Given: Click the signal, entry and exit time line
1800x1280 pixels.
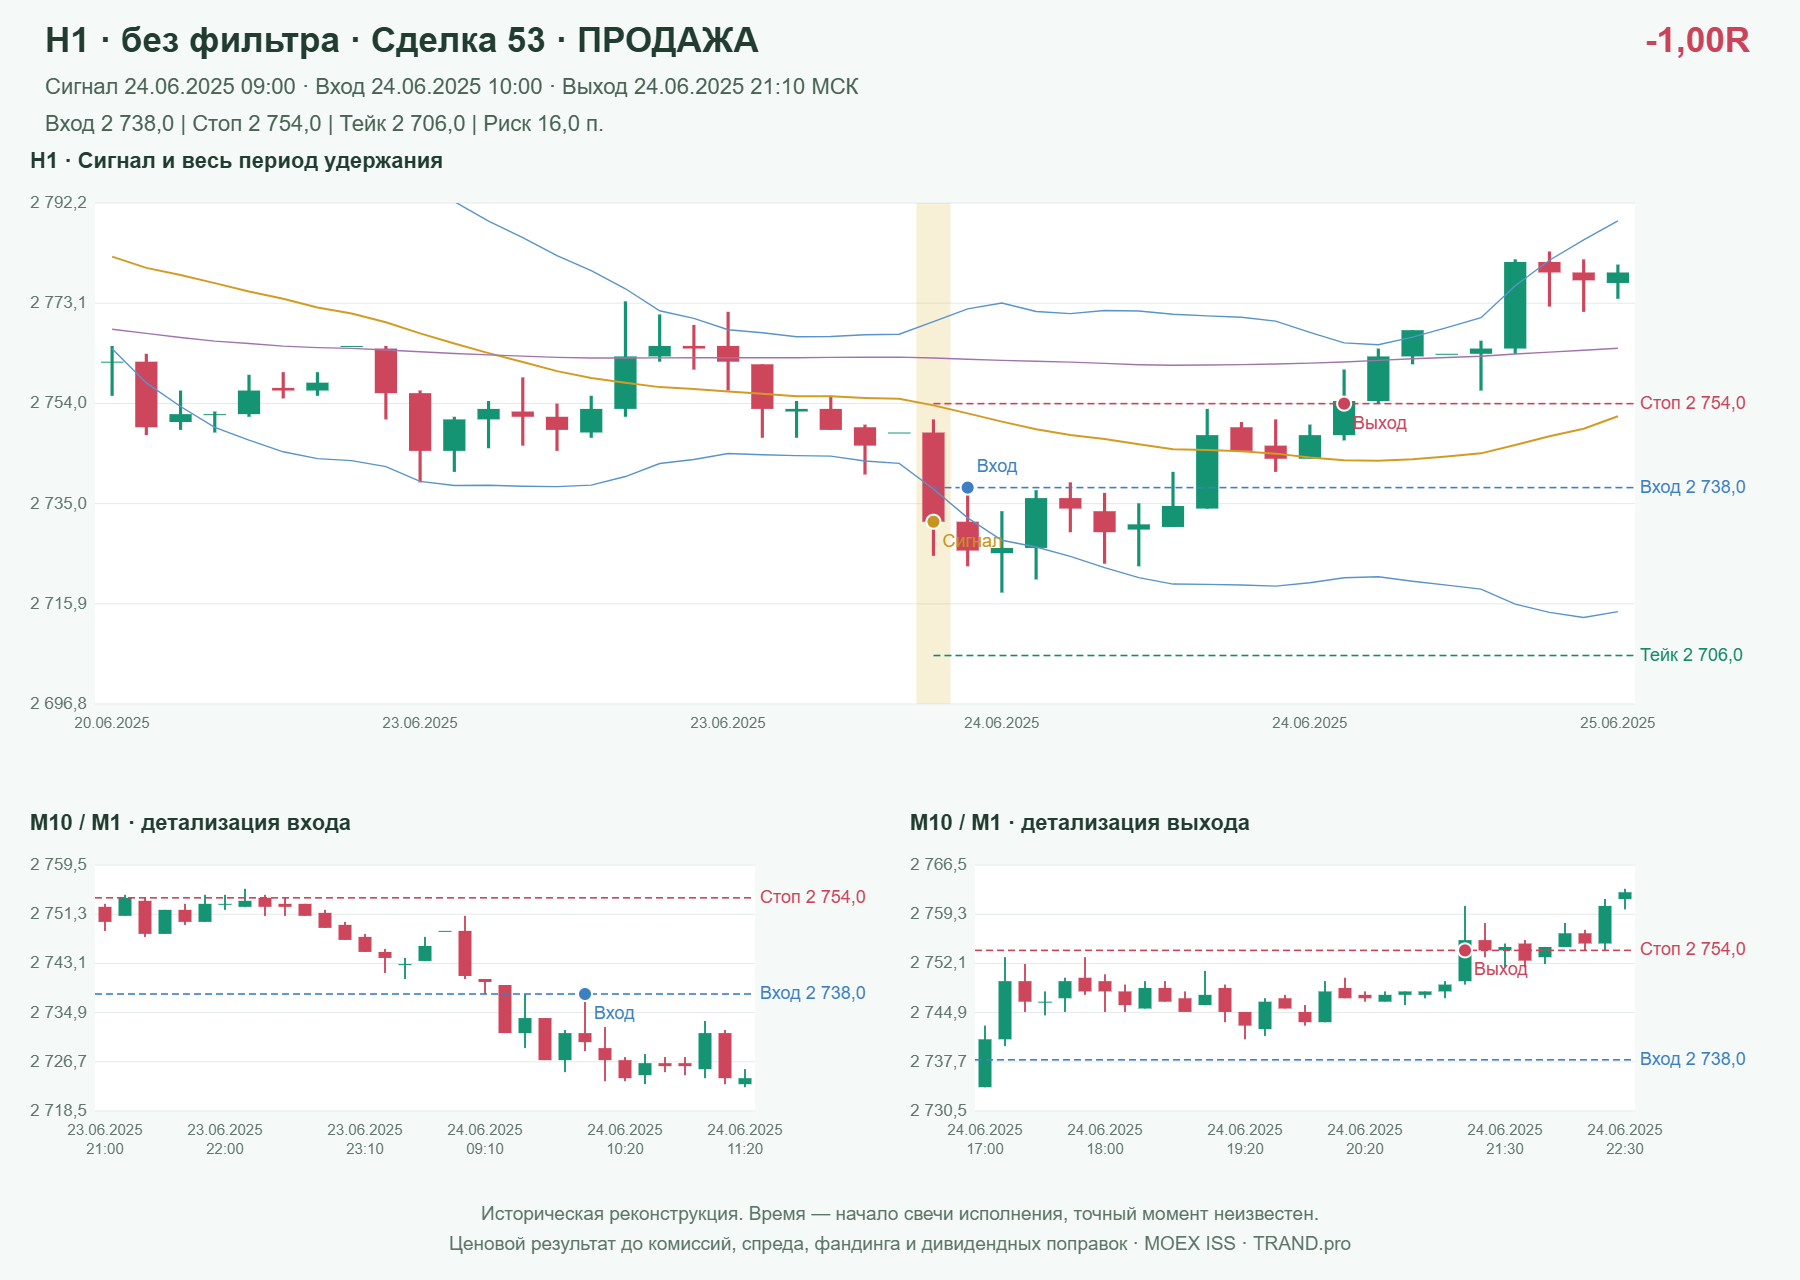Looking at the screenshot, I should (452, 87).
